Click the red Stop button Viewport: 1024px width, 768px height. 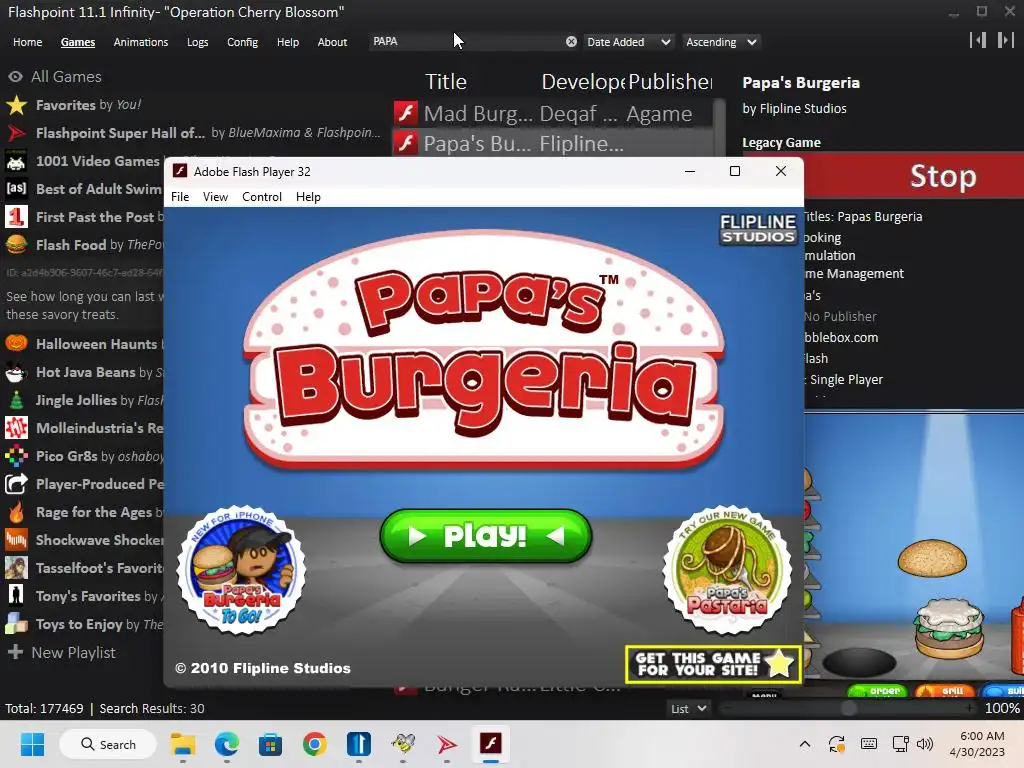(914, 176)
